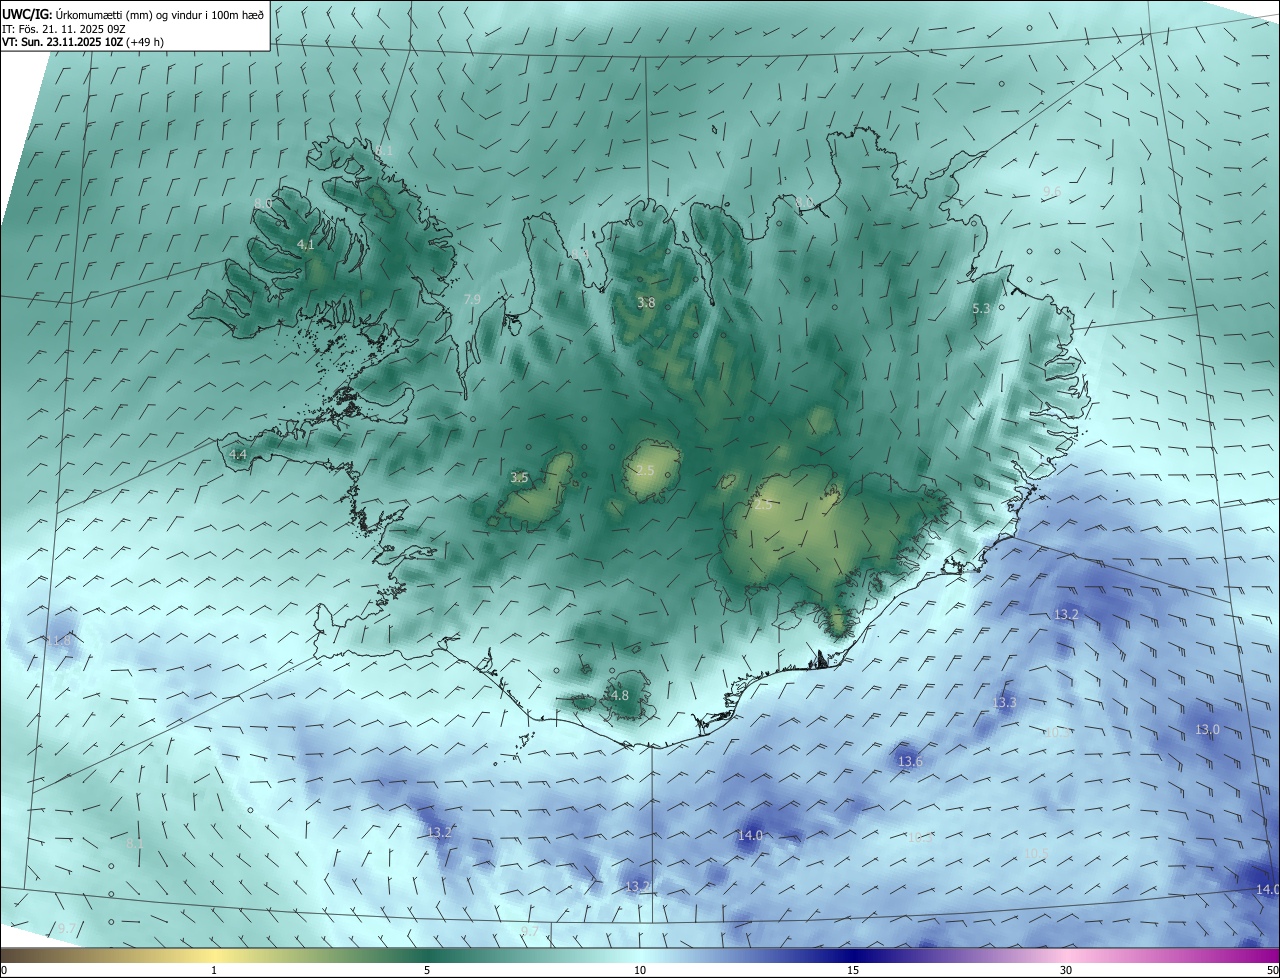Screen dimensions: 1280x978
Task: Click the 2.5 value on the central round glacier
Action: (x=645, y=471)
